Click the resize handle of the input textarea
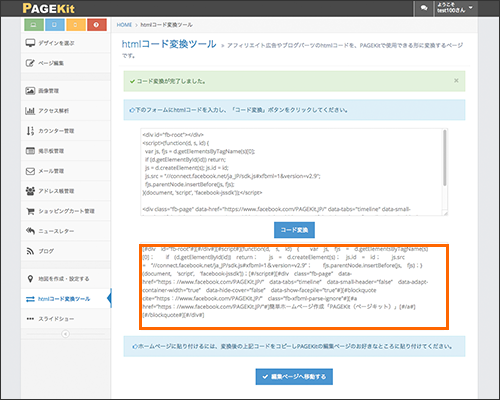The image size is (500, 400). coord(445,213)
